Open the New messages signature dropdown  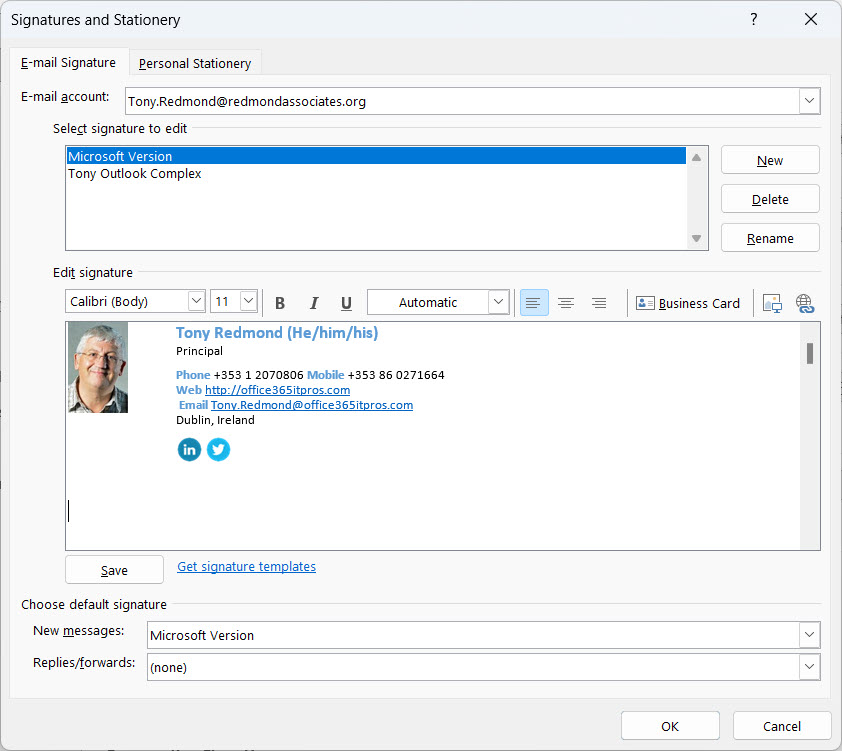click(x=809, y=635)
